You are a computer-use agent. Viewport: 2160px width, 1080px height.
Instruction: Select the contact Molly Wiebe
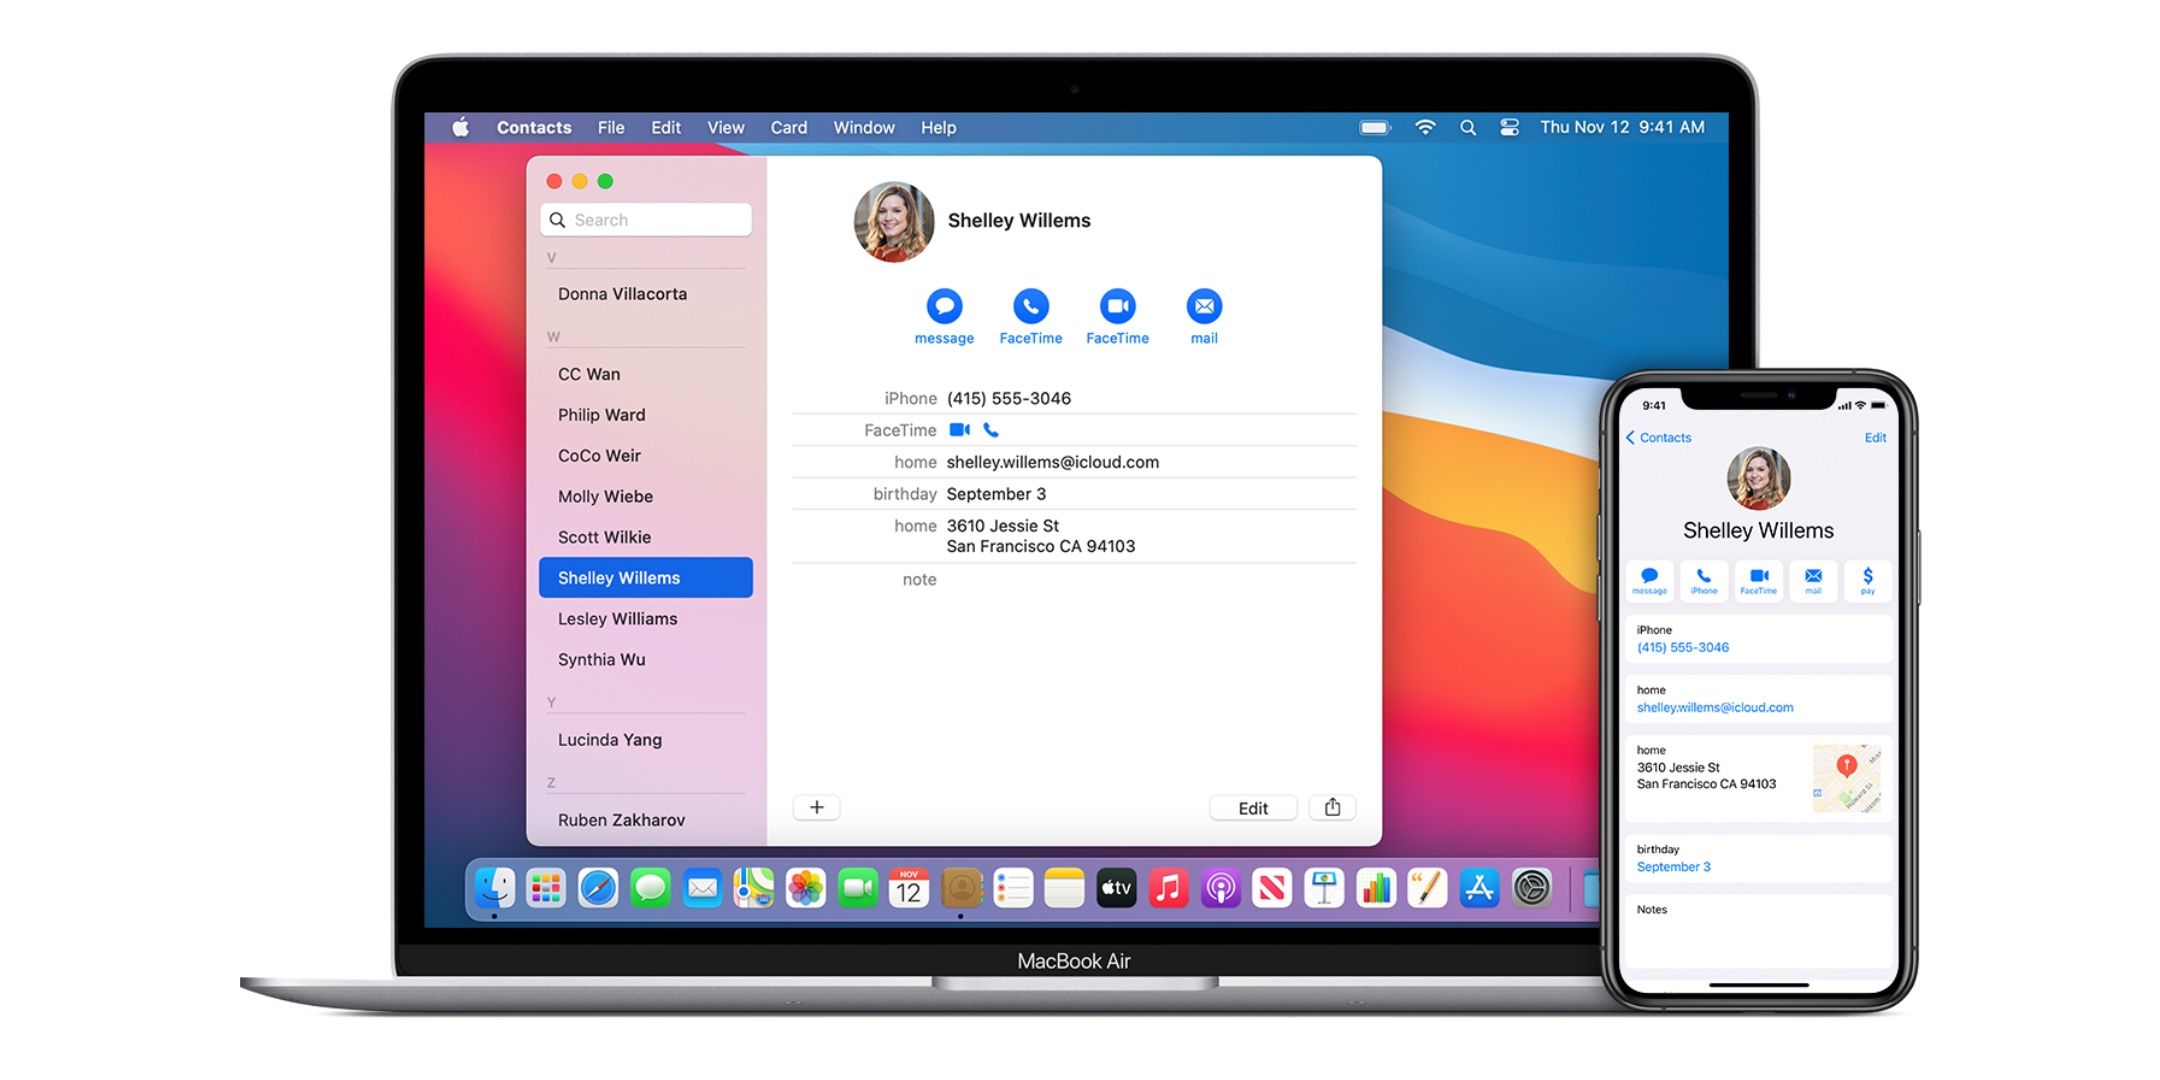click(605, 496)
